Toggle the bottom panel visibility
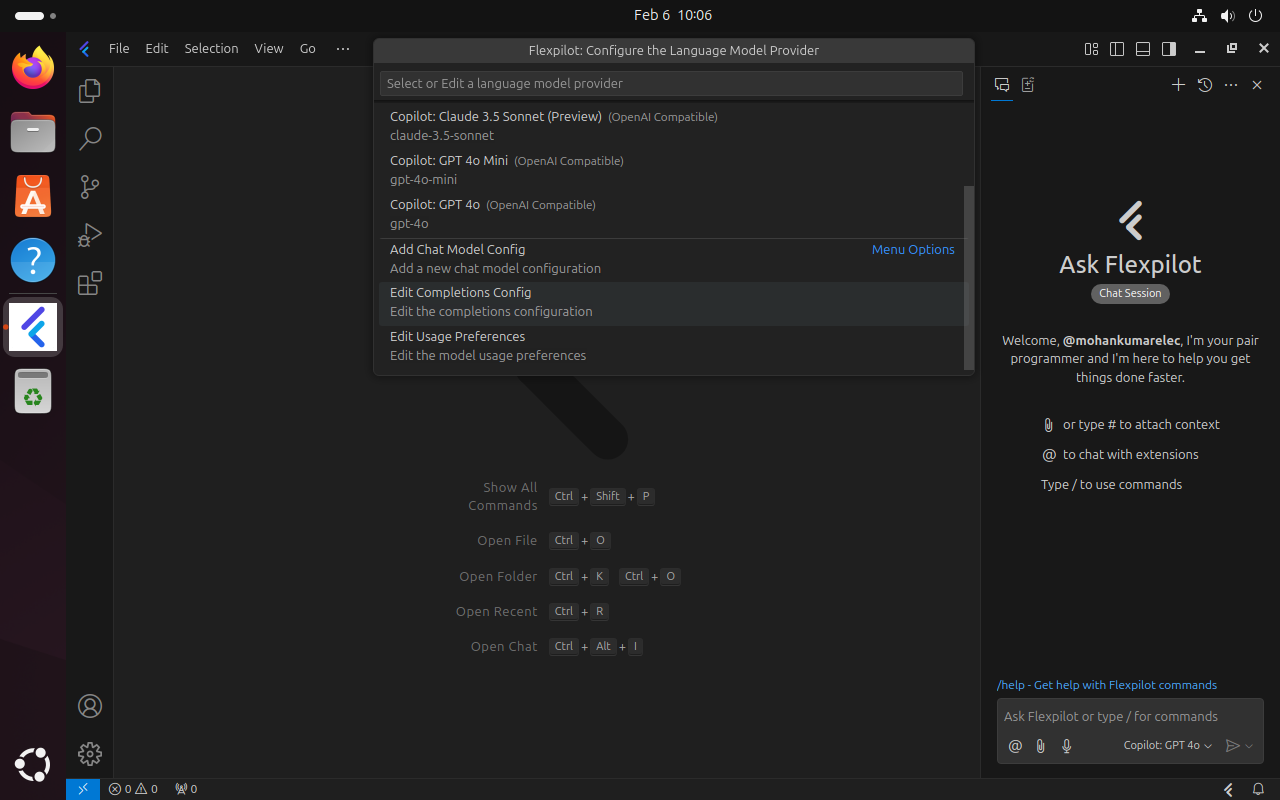The height and width of the screenshot is (800, 1280). point(1142,48)
